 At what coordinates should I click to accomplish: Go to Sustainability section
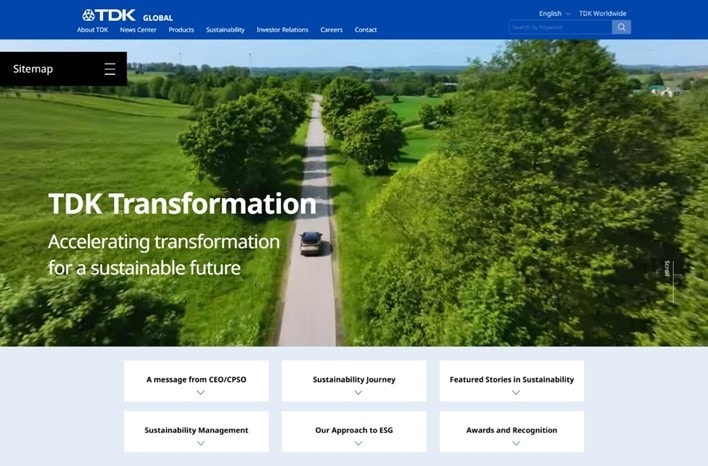(x=225, y=30)
